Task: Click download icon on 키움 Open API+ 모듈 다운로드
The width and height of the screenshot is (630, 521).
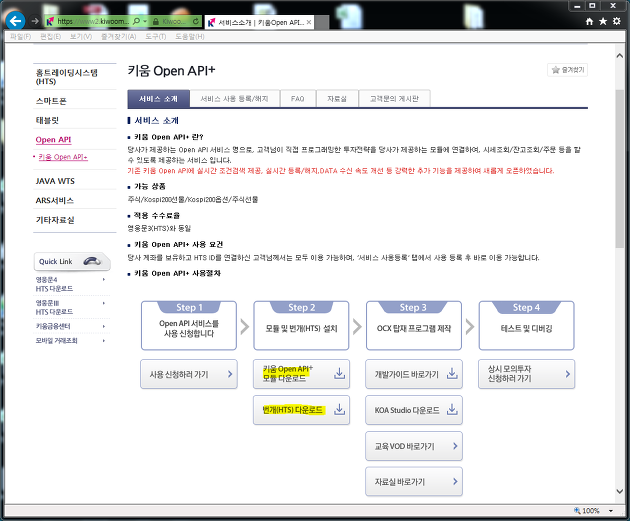Action: pos(340,374)
